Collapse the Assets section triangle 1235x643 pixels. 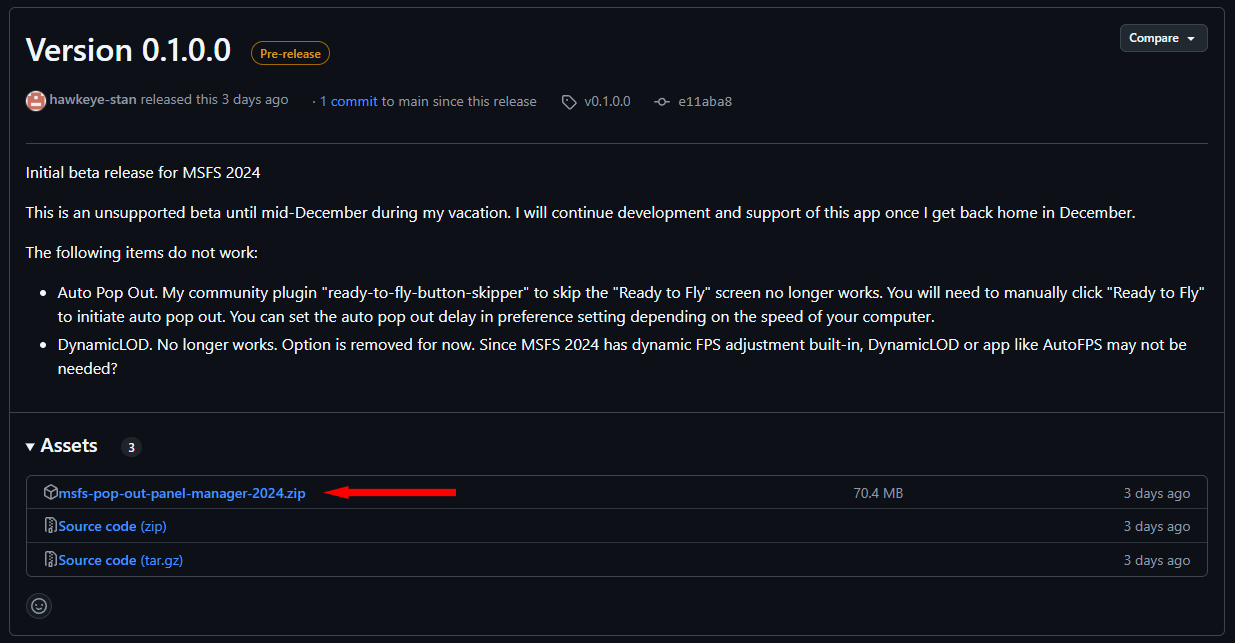[x=31, y=446]
